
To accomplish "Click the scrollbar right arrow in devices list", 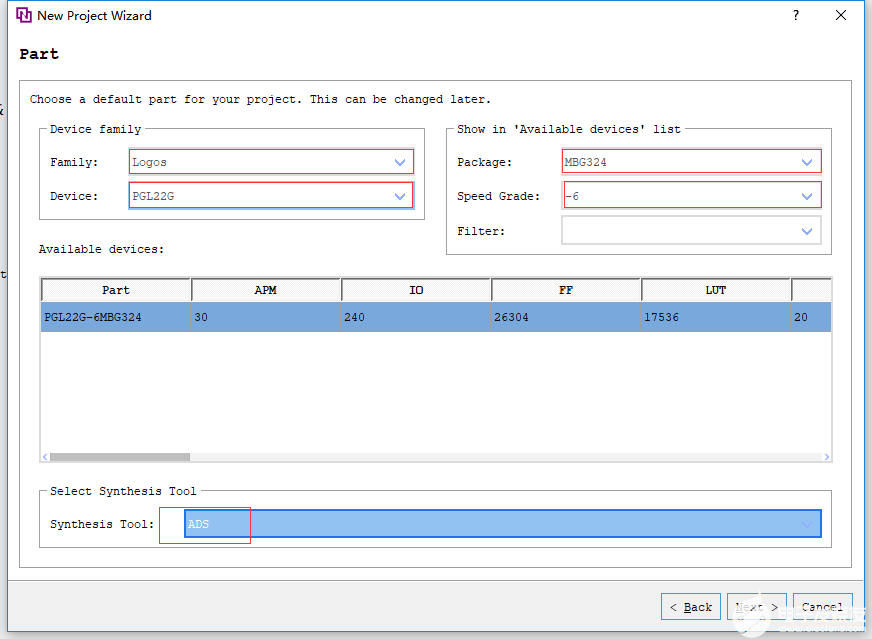I will click(x=827, y=457).
